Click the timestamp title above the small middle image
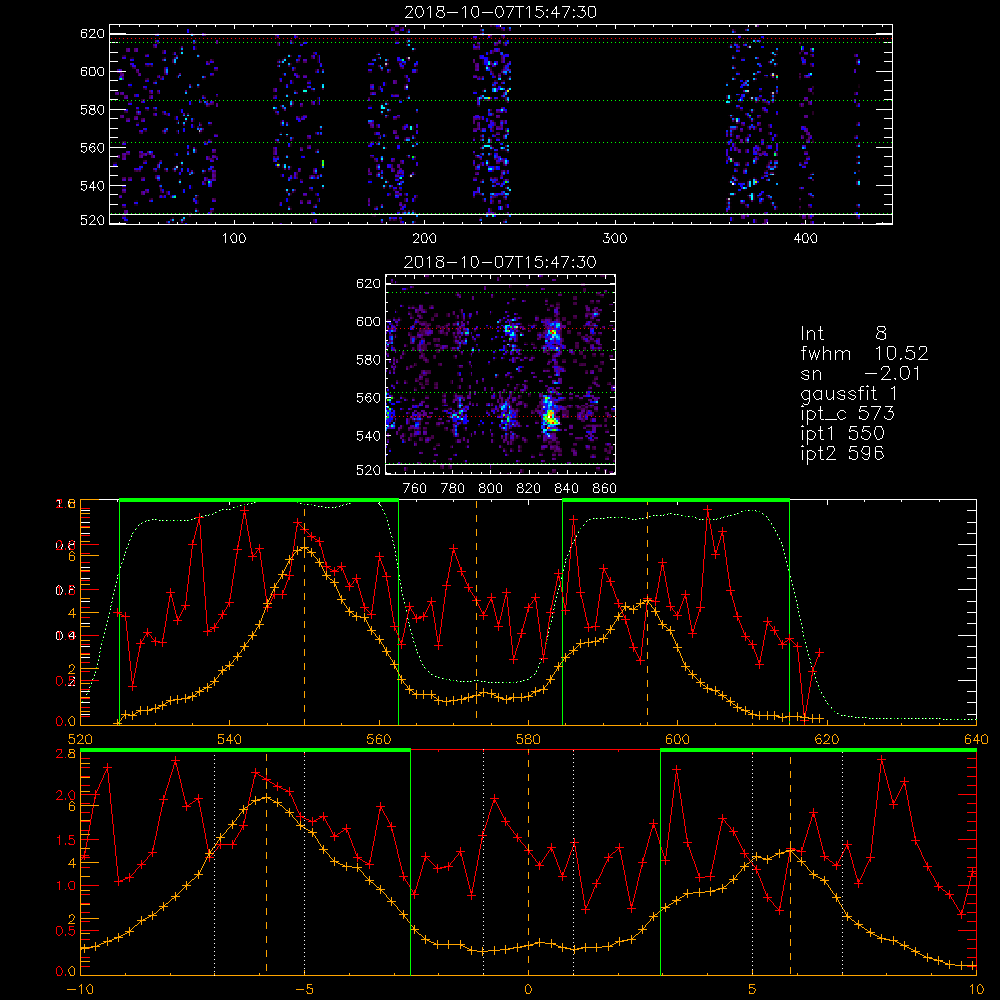The height and width of the screenshot is (1000, 1000). [500, 262]
